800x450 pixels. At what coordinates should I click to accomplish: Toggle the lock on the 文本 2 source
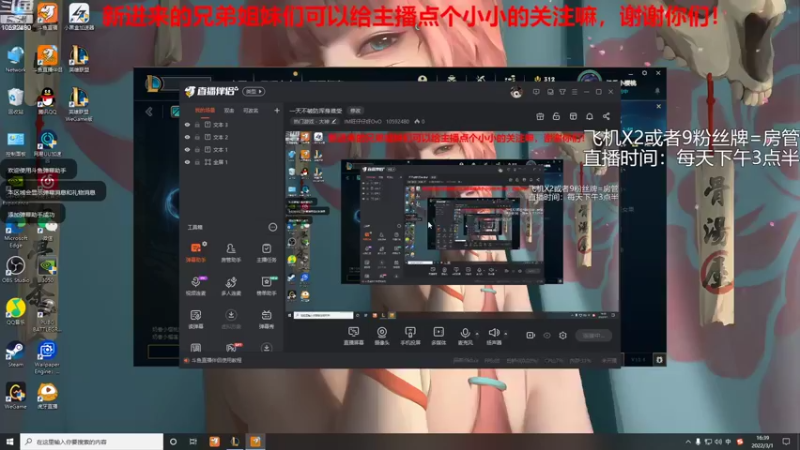(x=197, y=137)
